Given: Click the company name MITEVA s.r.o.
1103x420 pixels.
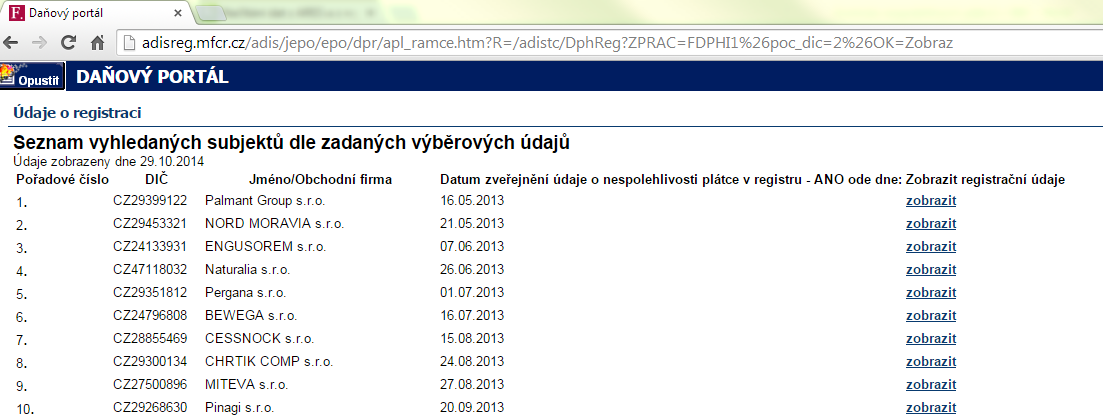Looking at the screenshot, I should (x=247, y=385).
